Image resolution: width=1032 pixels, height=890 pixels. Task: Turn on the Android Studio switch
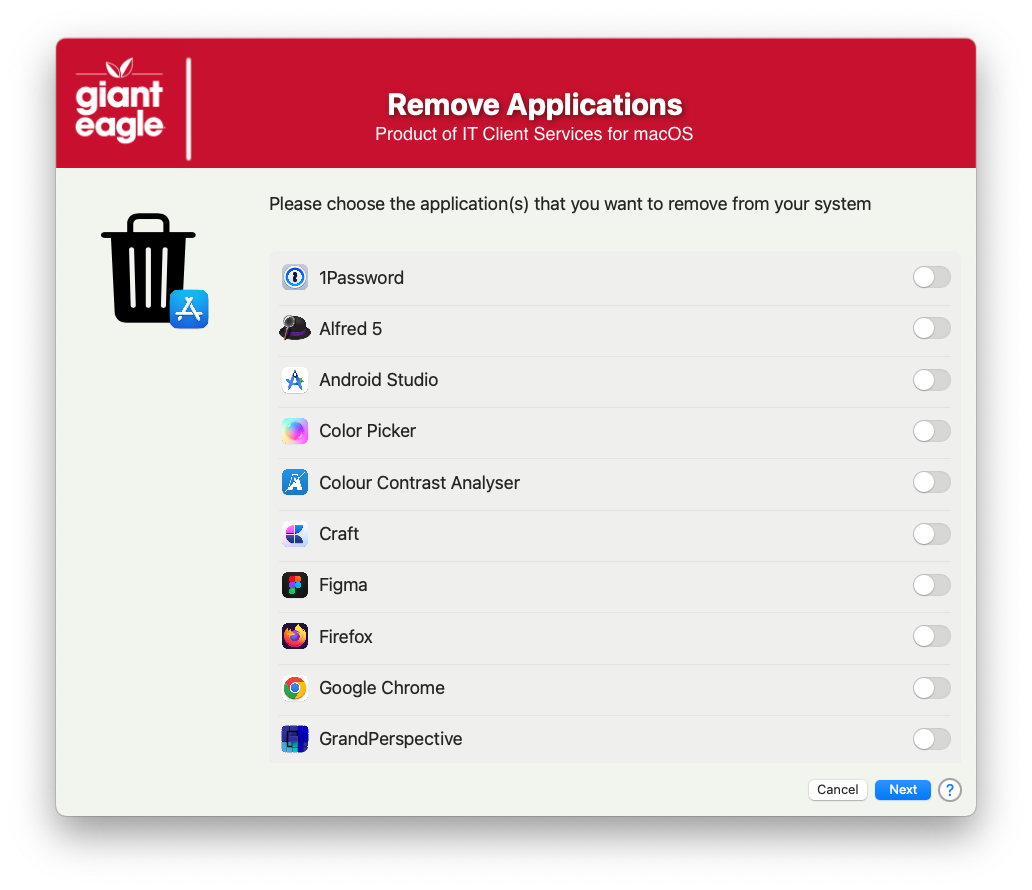[x=931, y=380]
